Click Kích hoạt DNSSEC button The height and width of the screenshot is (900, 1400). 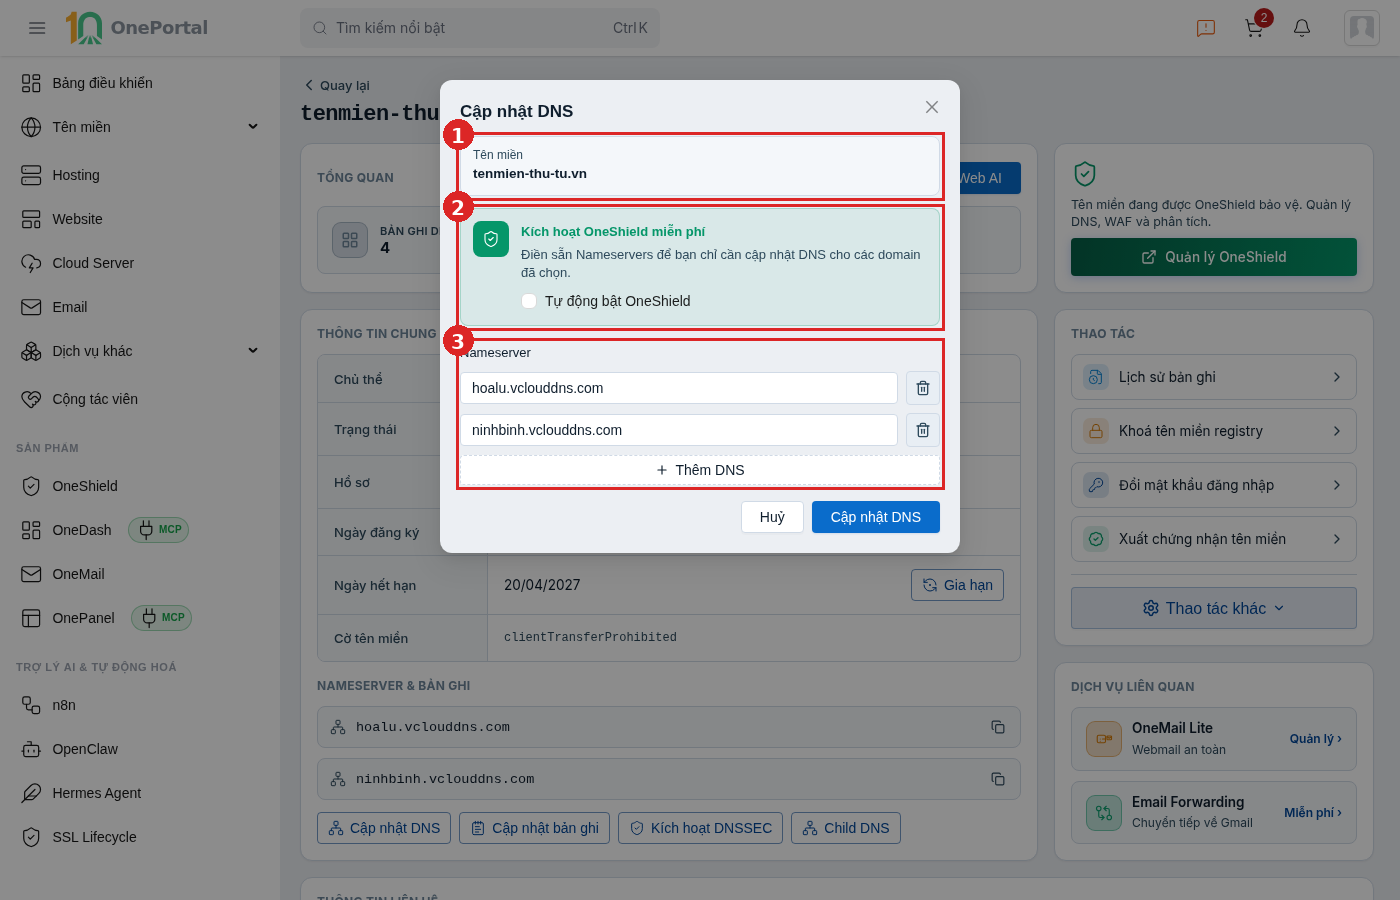tap(701, 828)
